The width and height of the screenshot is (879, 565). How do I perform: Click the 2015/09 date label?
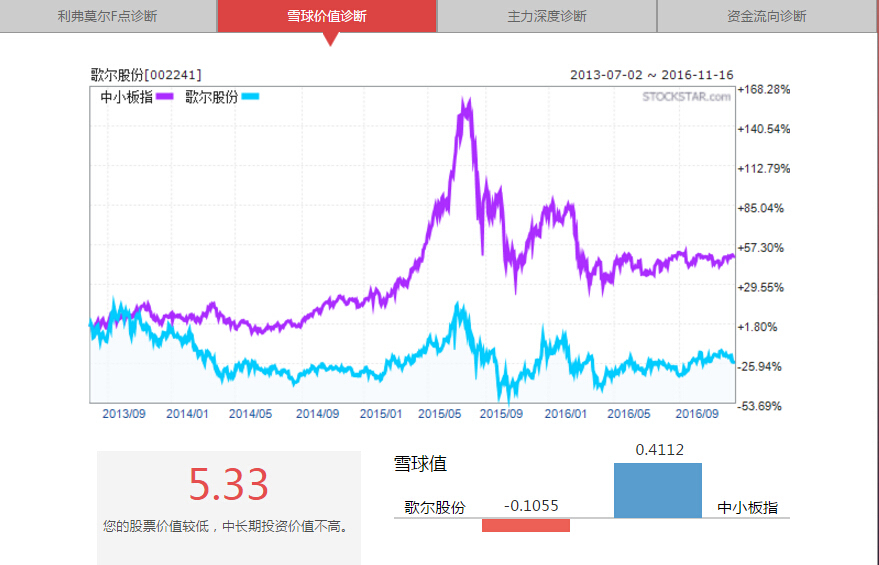501,414
